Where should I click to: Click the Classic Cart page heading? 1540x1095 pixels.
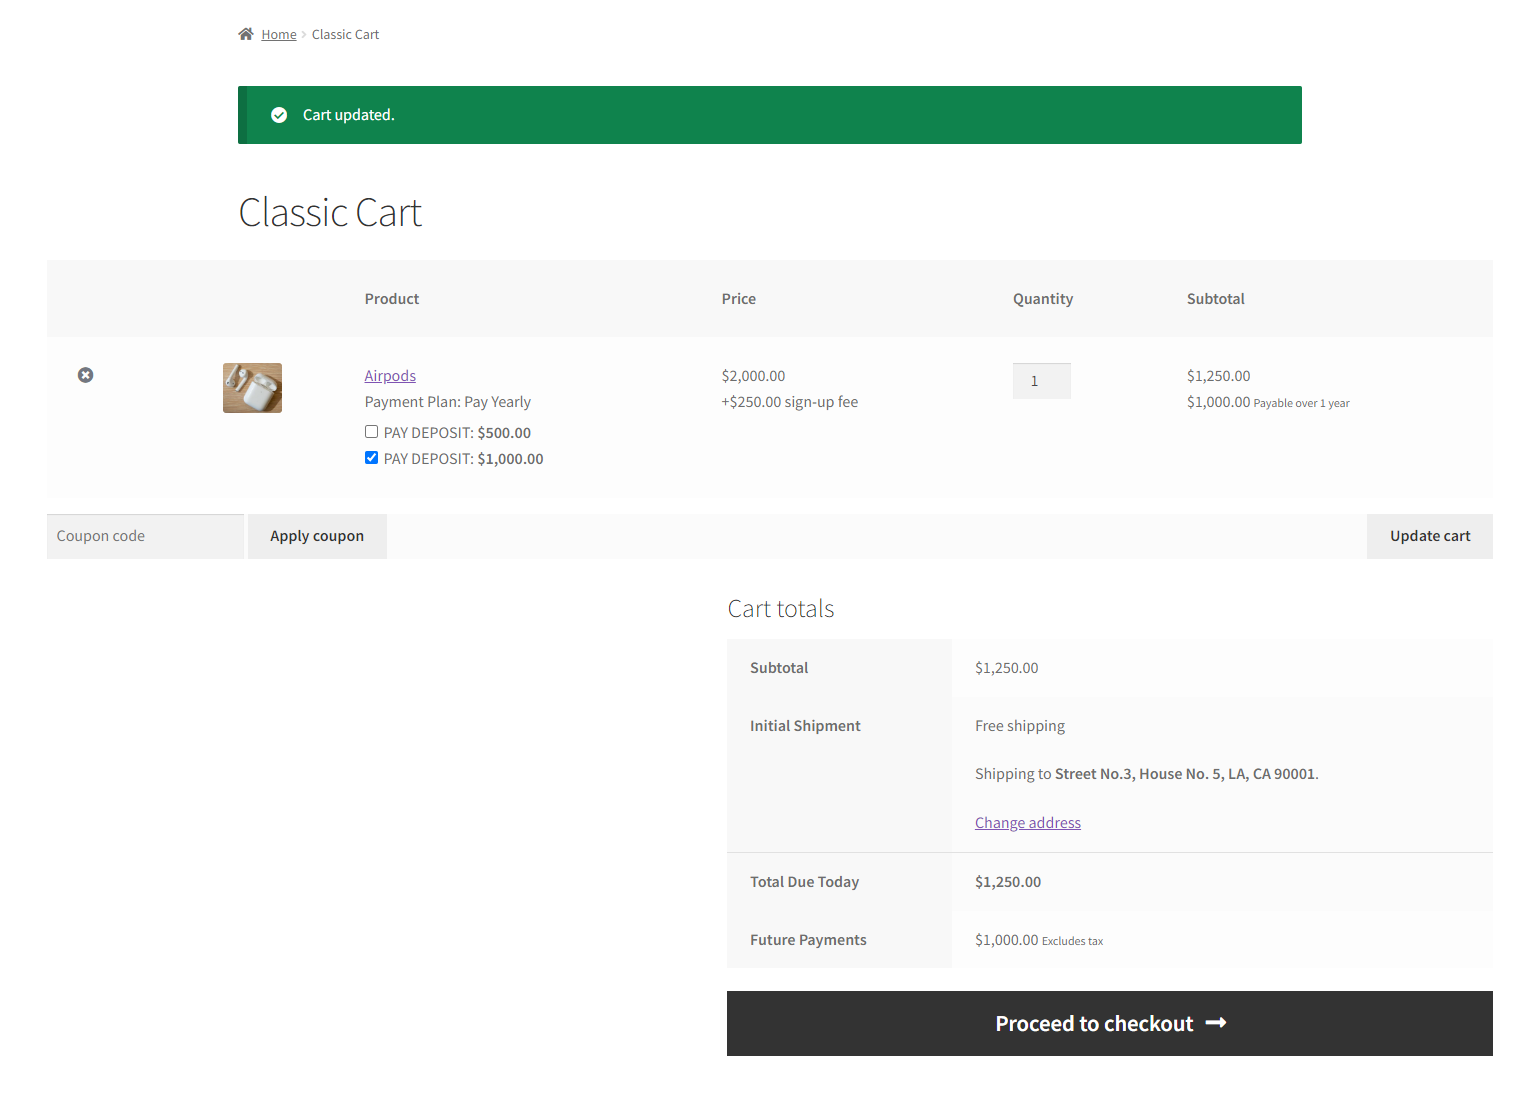[x=330, y=213]
